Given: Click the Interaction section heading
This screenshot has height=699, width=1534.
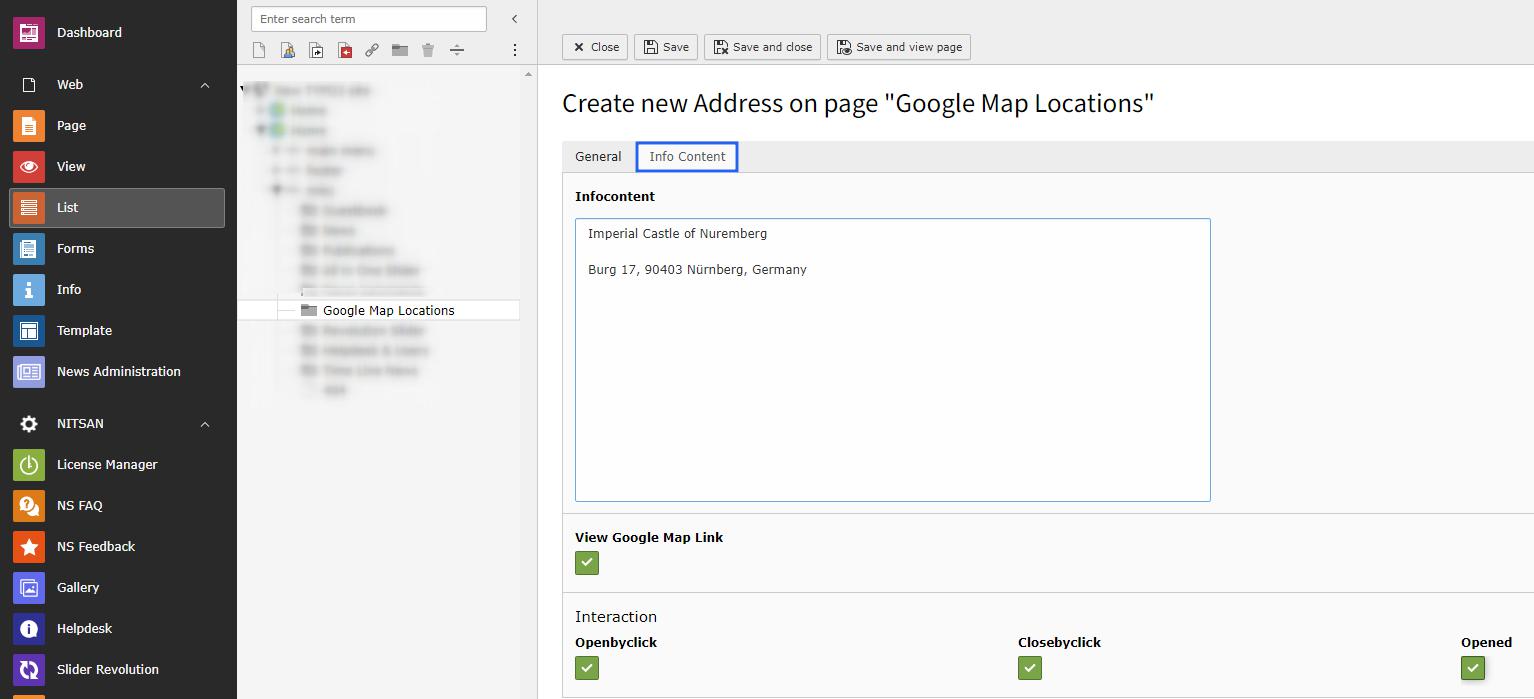Looking at the screenshot, I should 616,617.
